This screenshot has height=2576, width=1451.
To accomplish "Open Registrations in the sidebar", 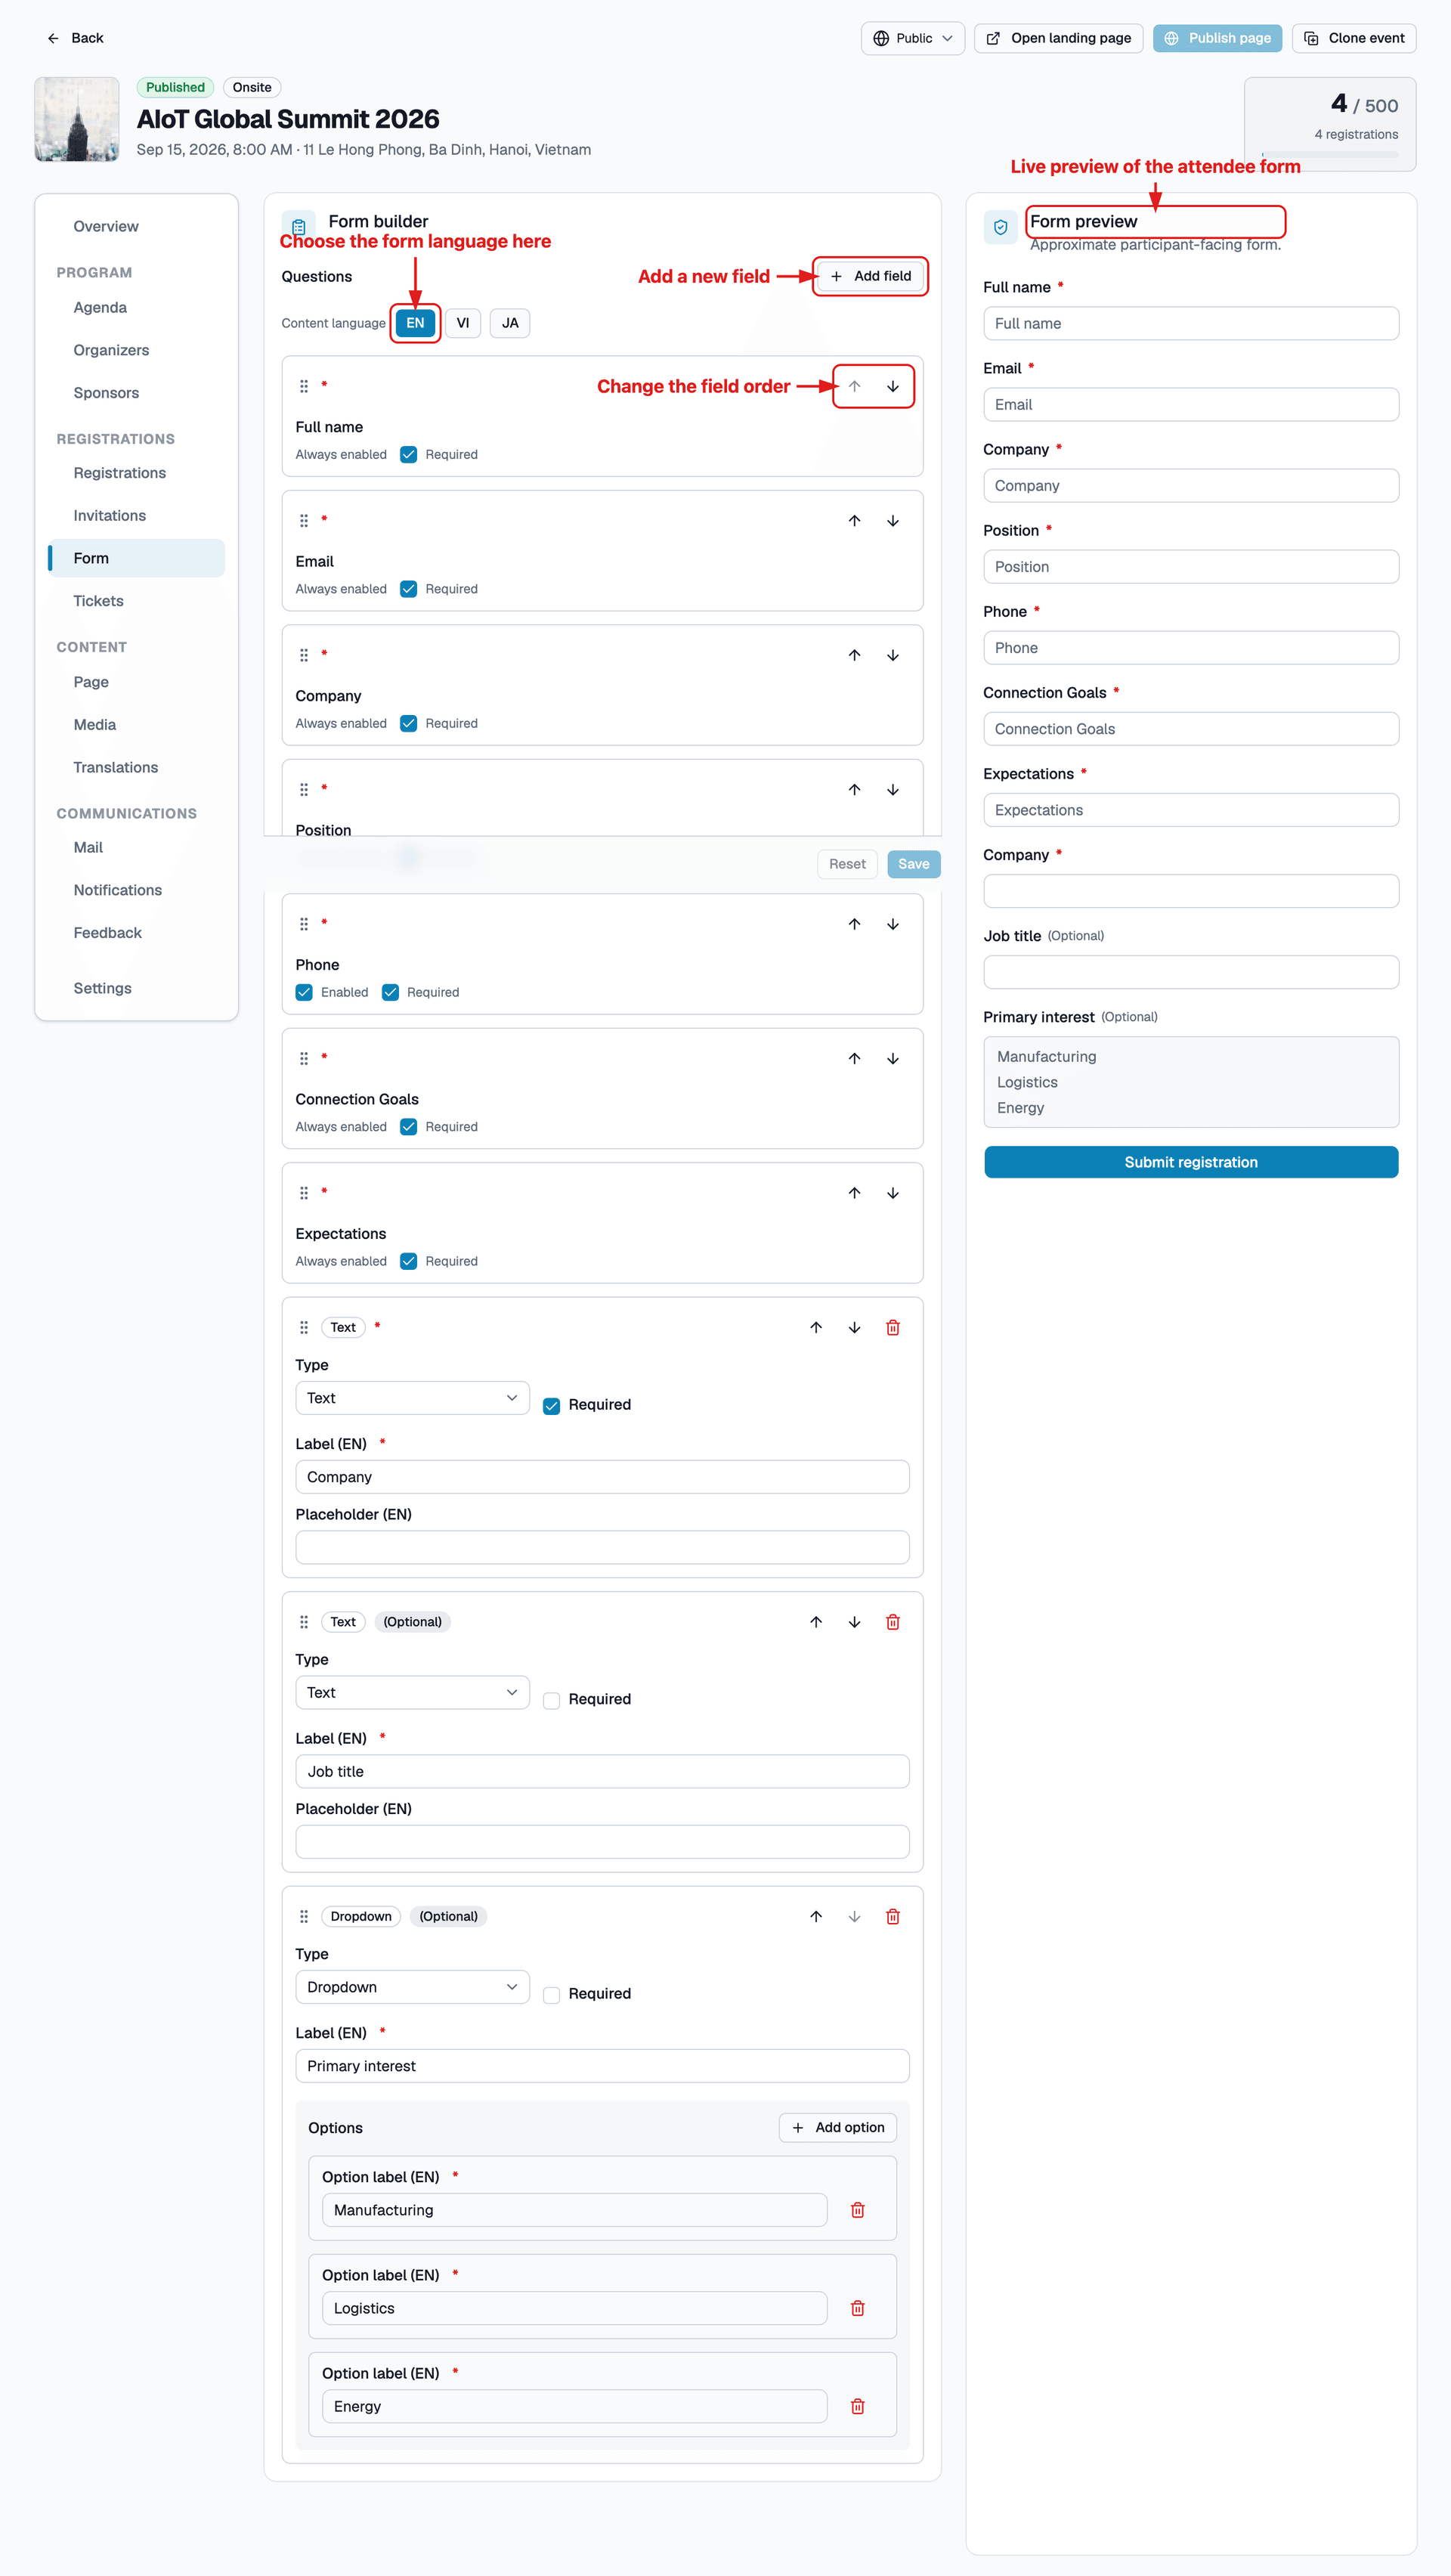I will tap(120, 473).
